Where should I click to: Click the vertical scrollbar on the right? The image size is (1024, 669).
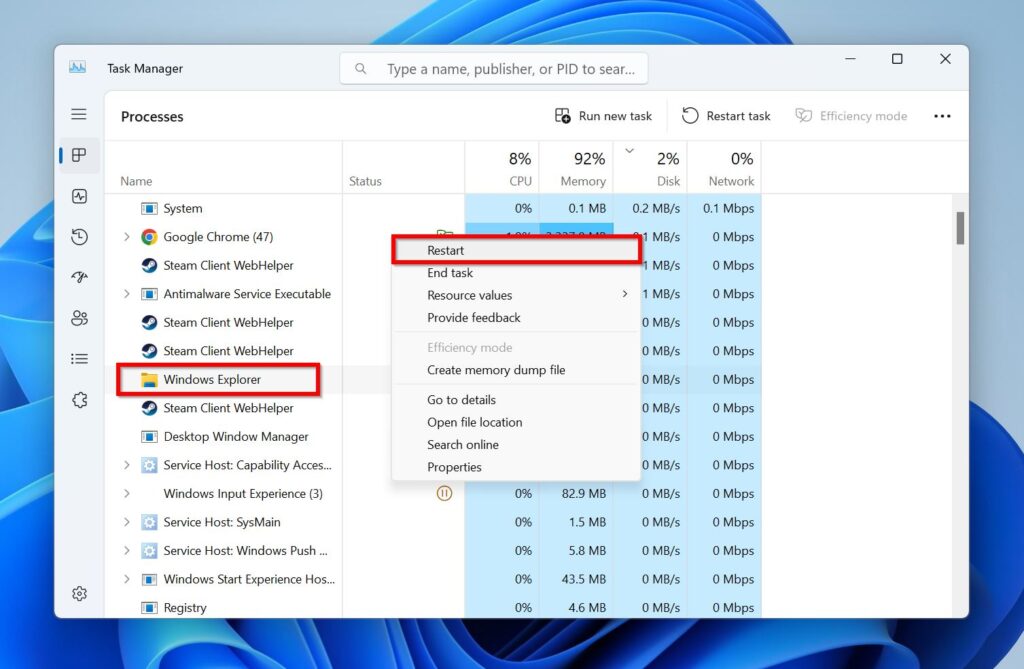tap(962, 228)
